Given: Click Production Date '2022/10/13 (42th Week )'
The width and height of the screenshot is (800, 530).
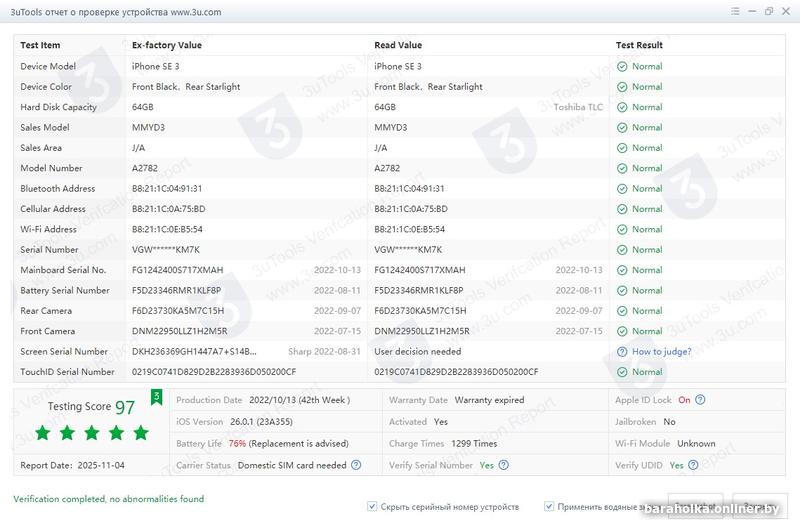Looking at the screenshot, I should [x=299, y=400].
